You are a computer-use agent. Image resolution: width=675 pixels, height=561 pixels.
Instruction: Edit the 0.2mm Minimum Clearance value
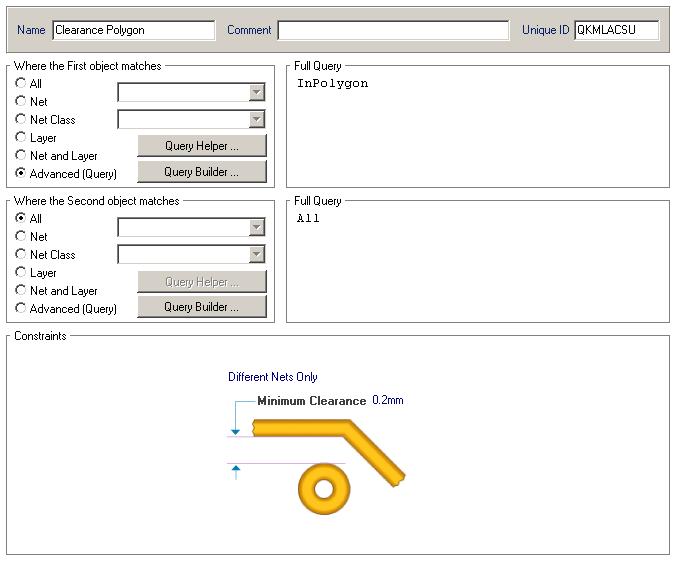point(387,400)
